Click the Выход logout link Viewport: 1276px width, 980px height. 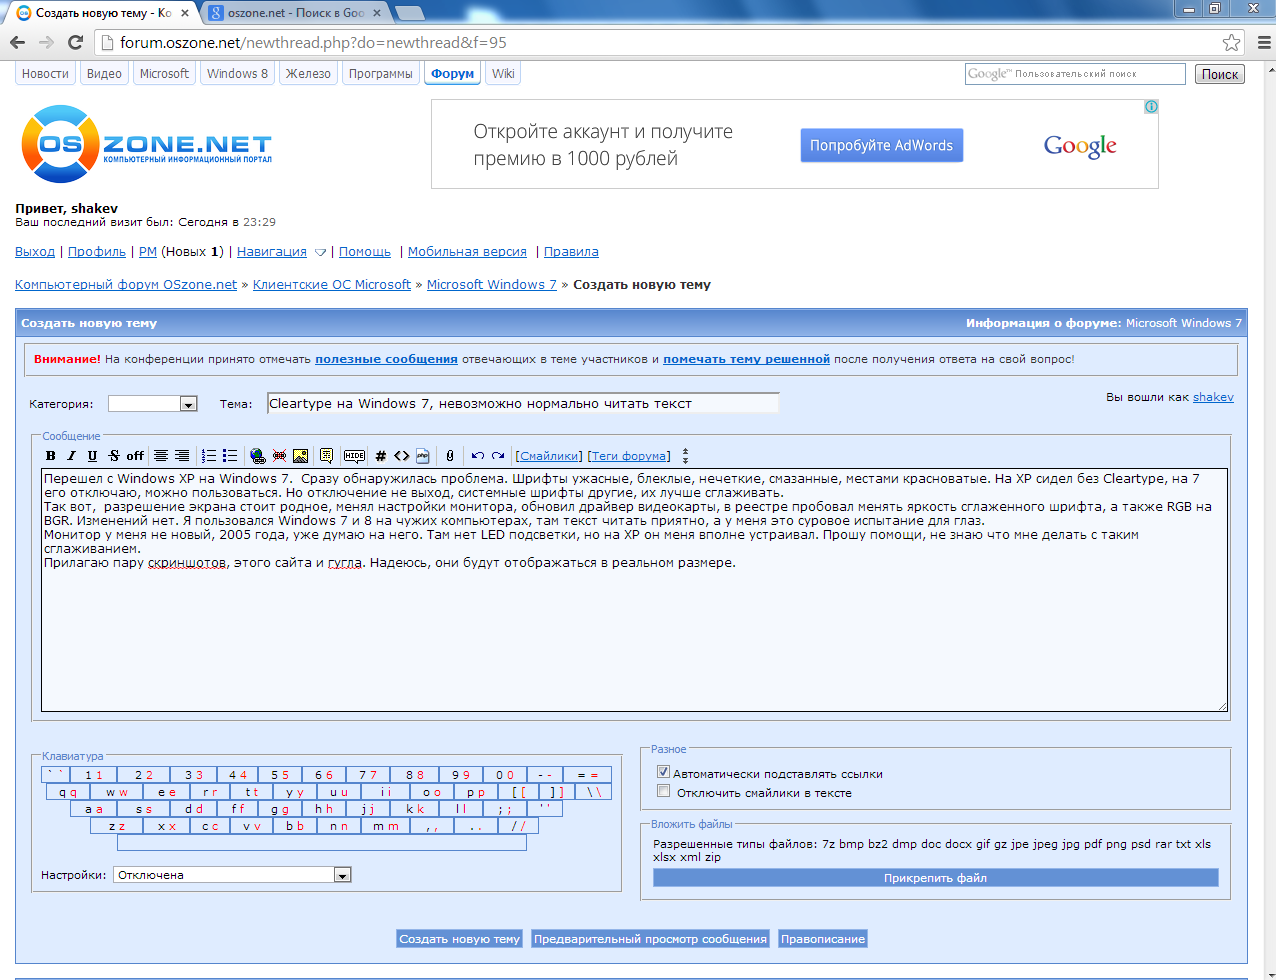click(35, 252)
